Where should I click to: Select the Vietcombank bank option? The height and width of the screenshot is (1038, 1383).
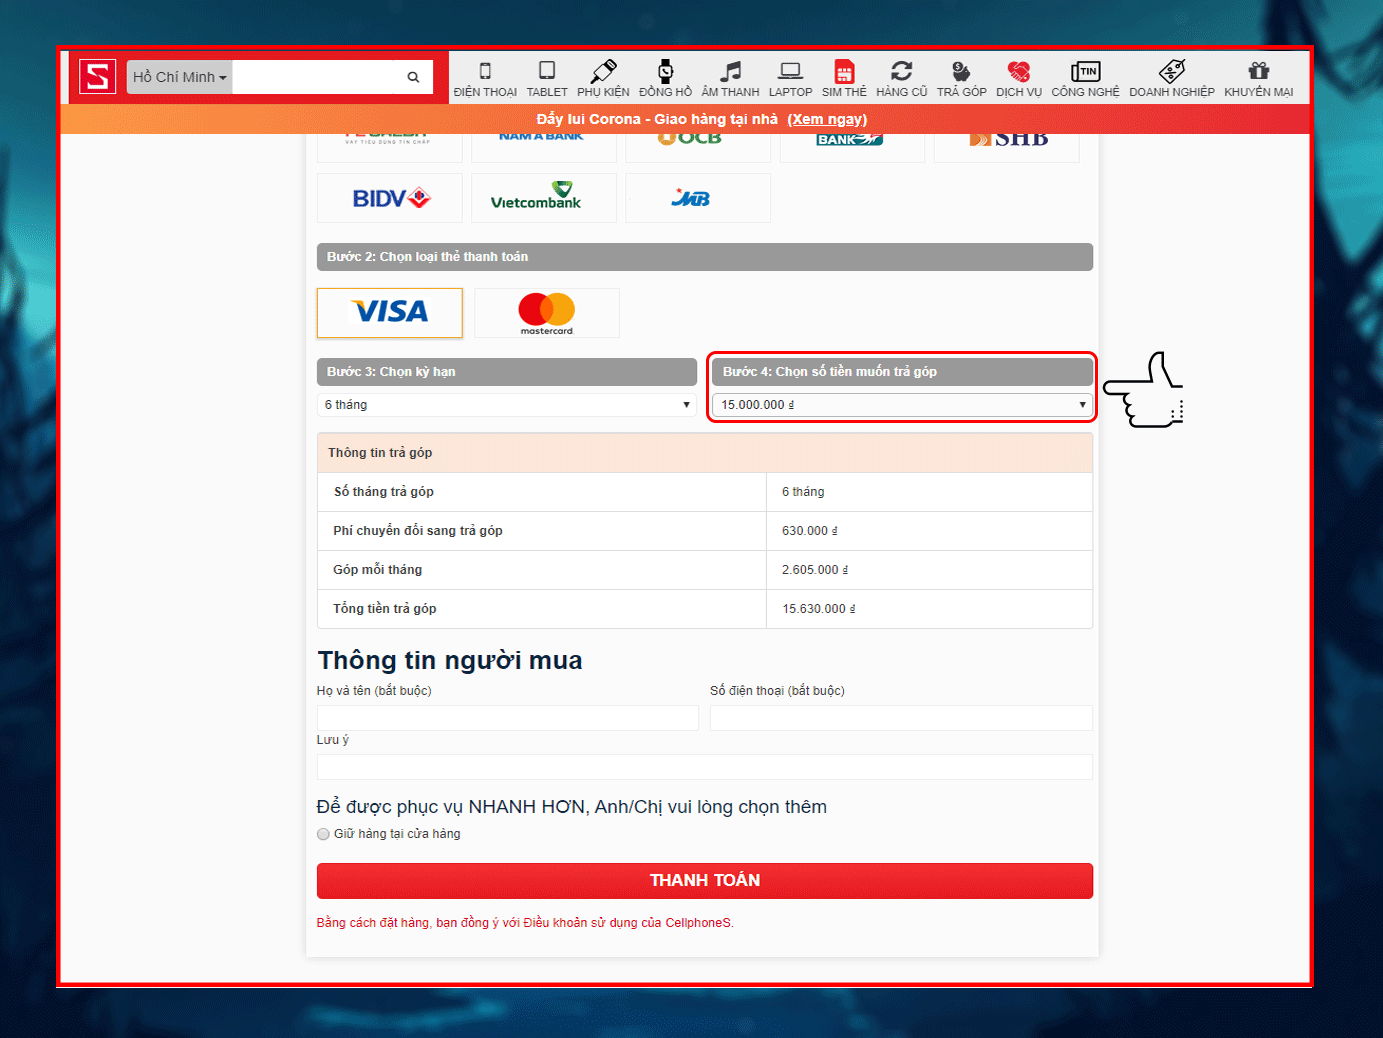click(x=544, y=198)
